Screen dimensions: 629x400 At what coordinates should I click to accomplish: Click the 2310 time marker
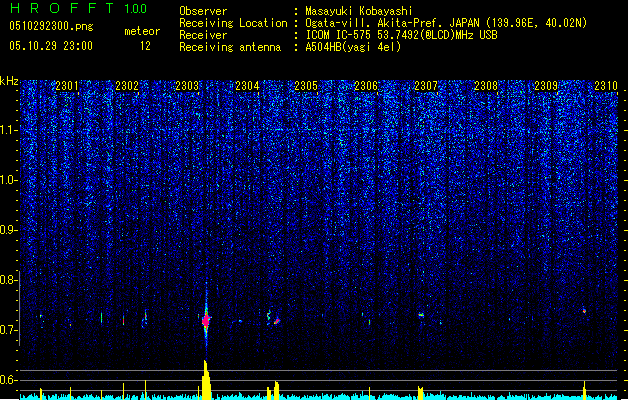[606, 86]
